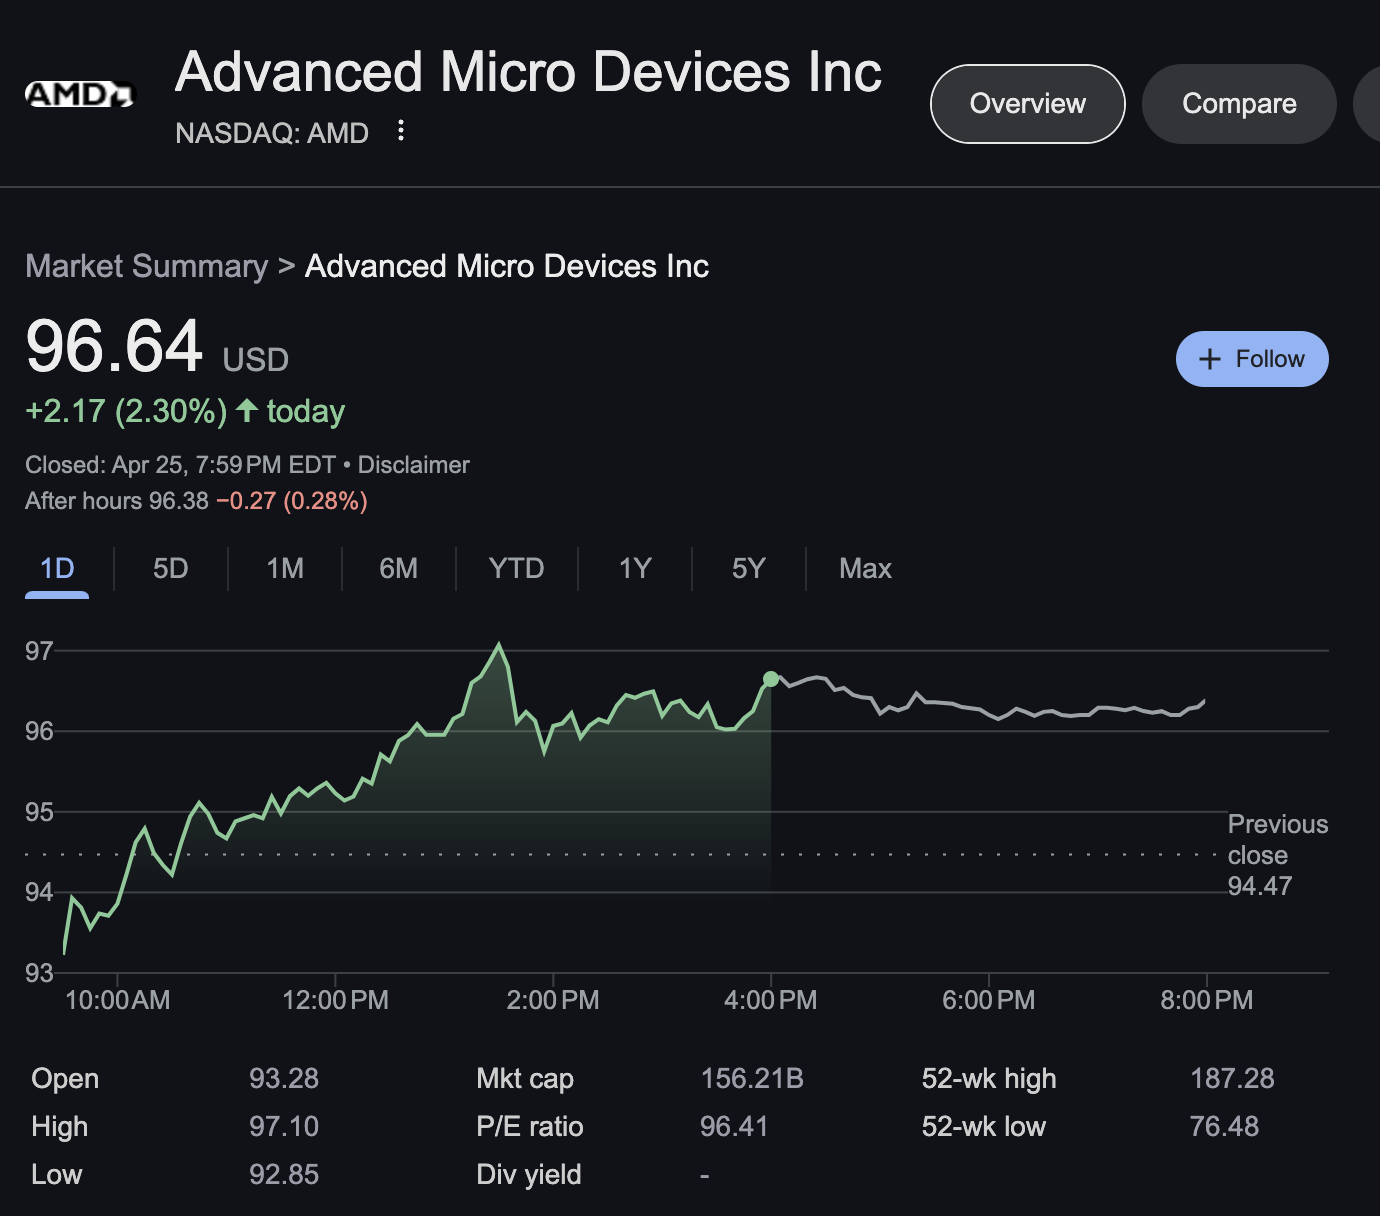Click the NASDAQ: AMD ticker text
Viewport: 1380px width, 1216px height.
coord(272,133)
